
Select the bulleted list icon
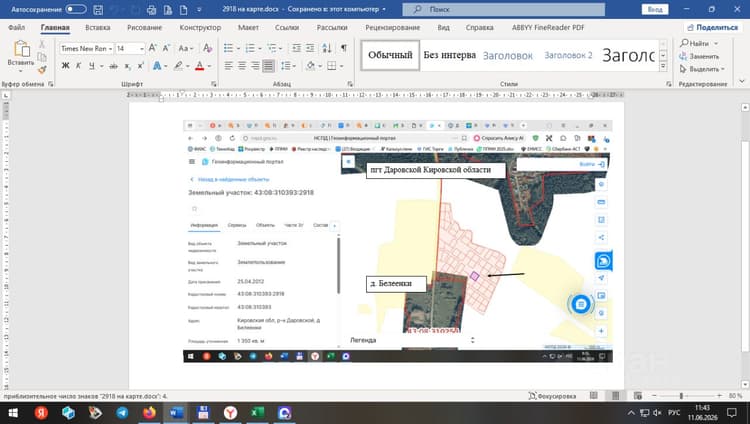coord(228,48)
